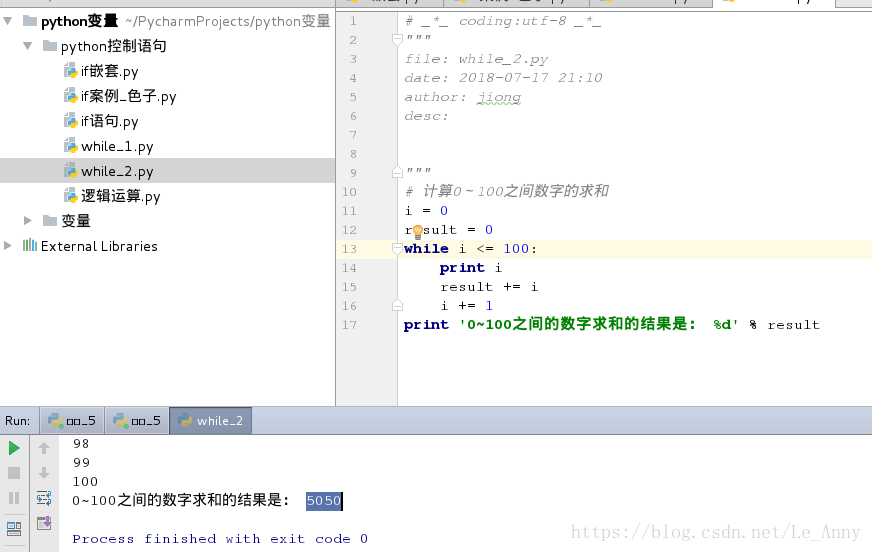Click 'author: jiong' comment line

coord(463,97)
